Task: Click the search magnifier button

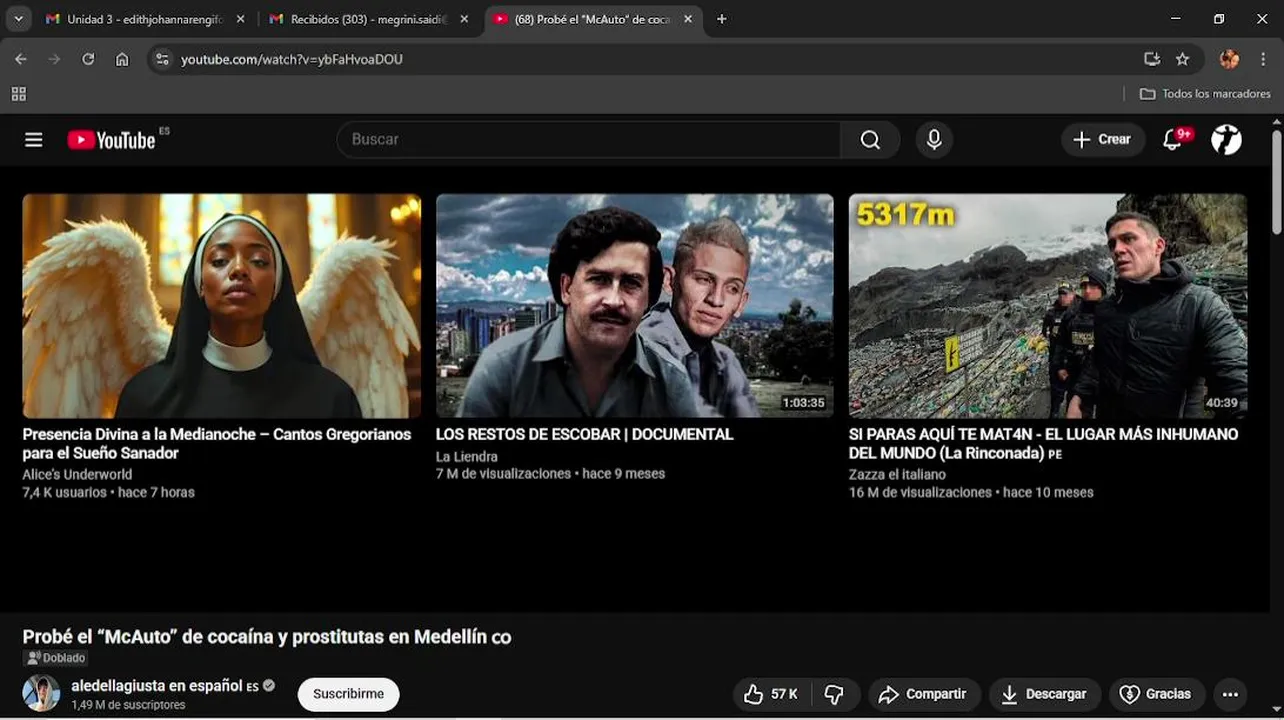Action: (870, 140)
